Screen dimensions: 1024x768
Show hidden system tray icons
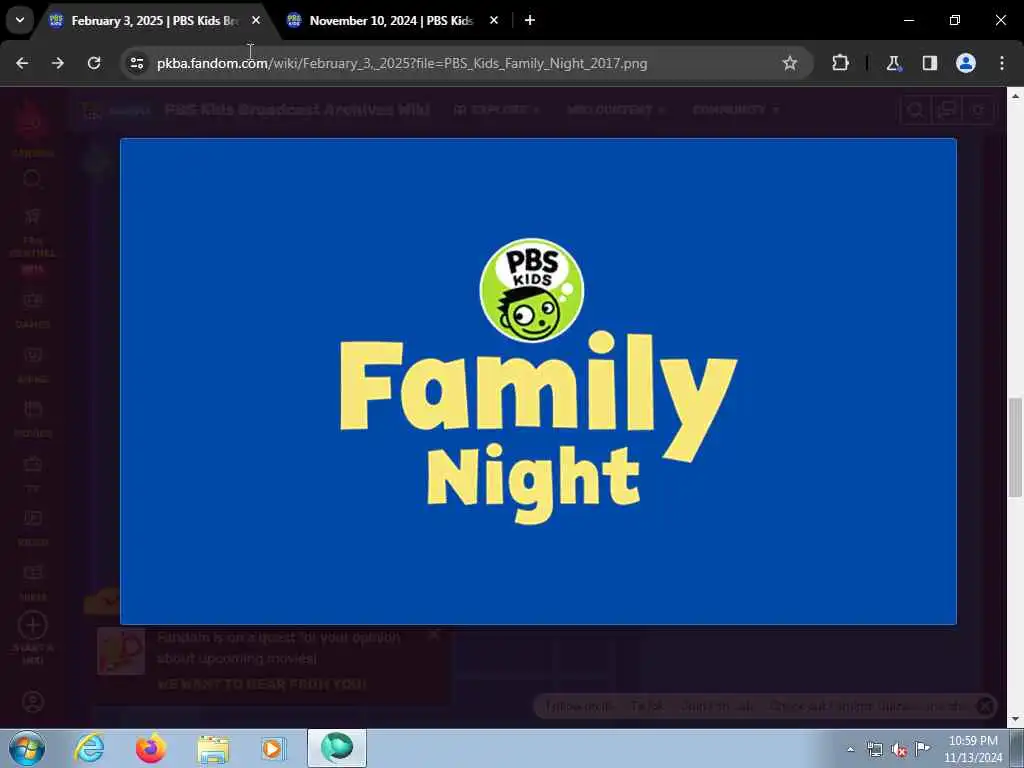[850, 749]
